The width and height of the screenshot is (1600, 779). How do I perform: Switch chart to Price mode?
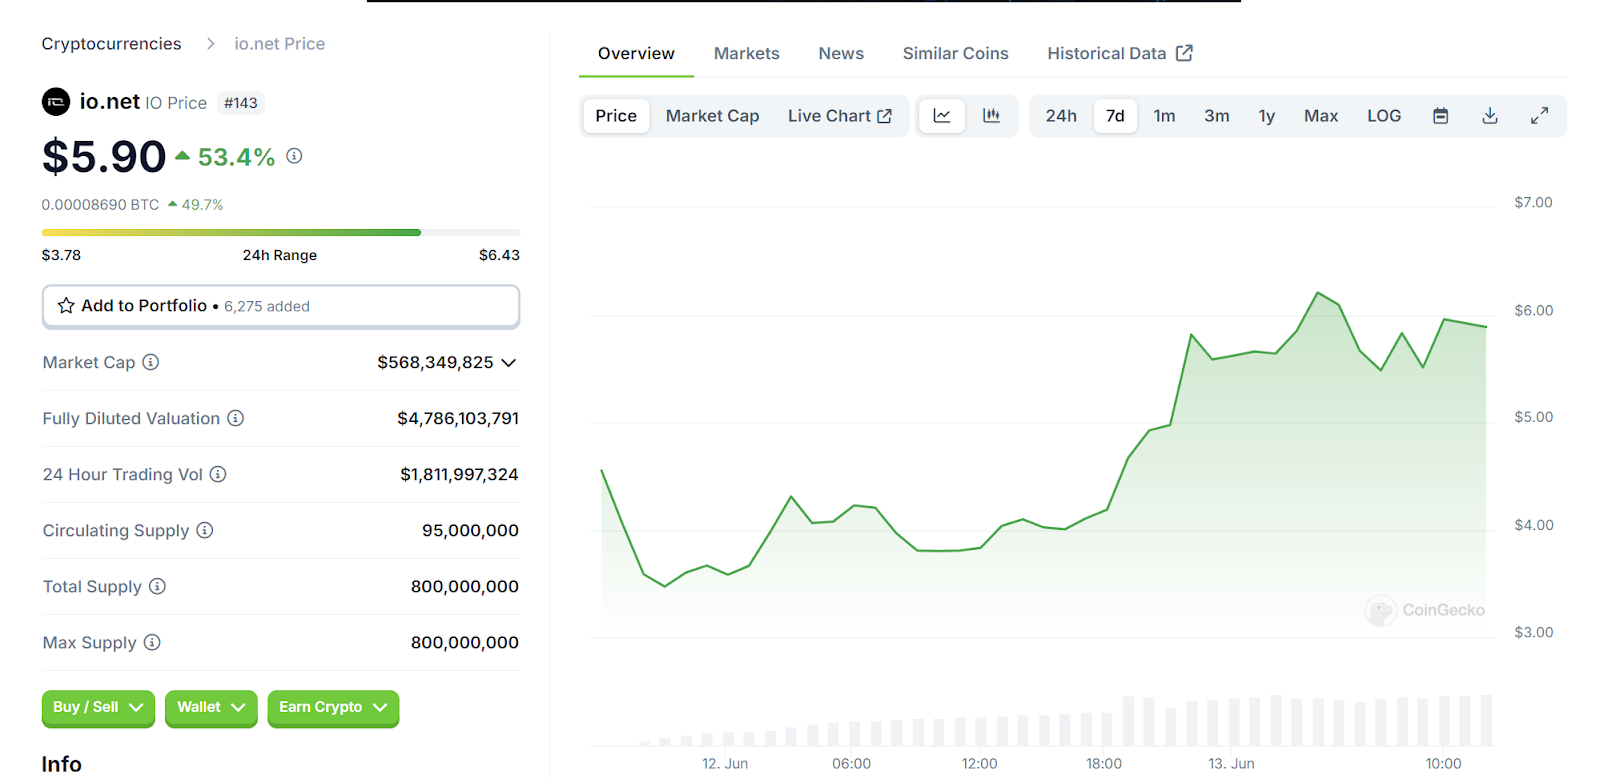(x=616, y=116)
